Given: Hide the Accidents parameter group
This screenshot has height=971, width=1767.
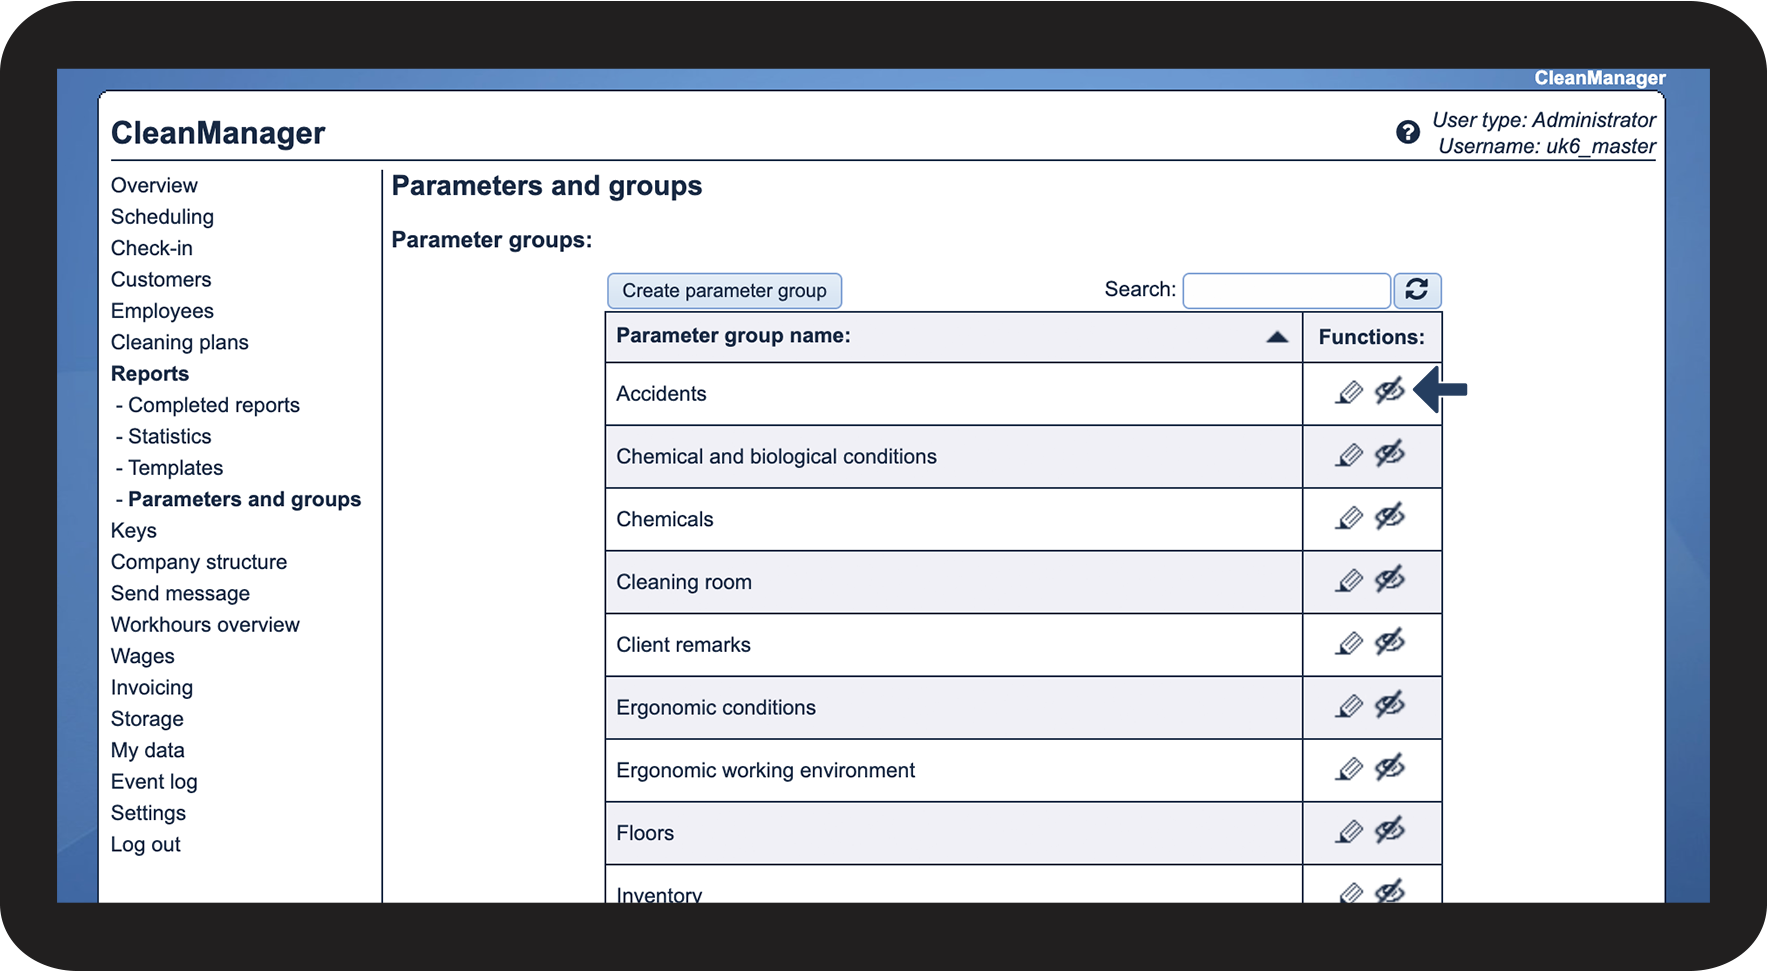Looking at the screenshot, I should point(1389,391).
